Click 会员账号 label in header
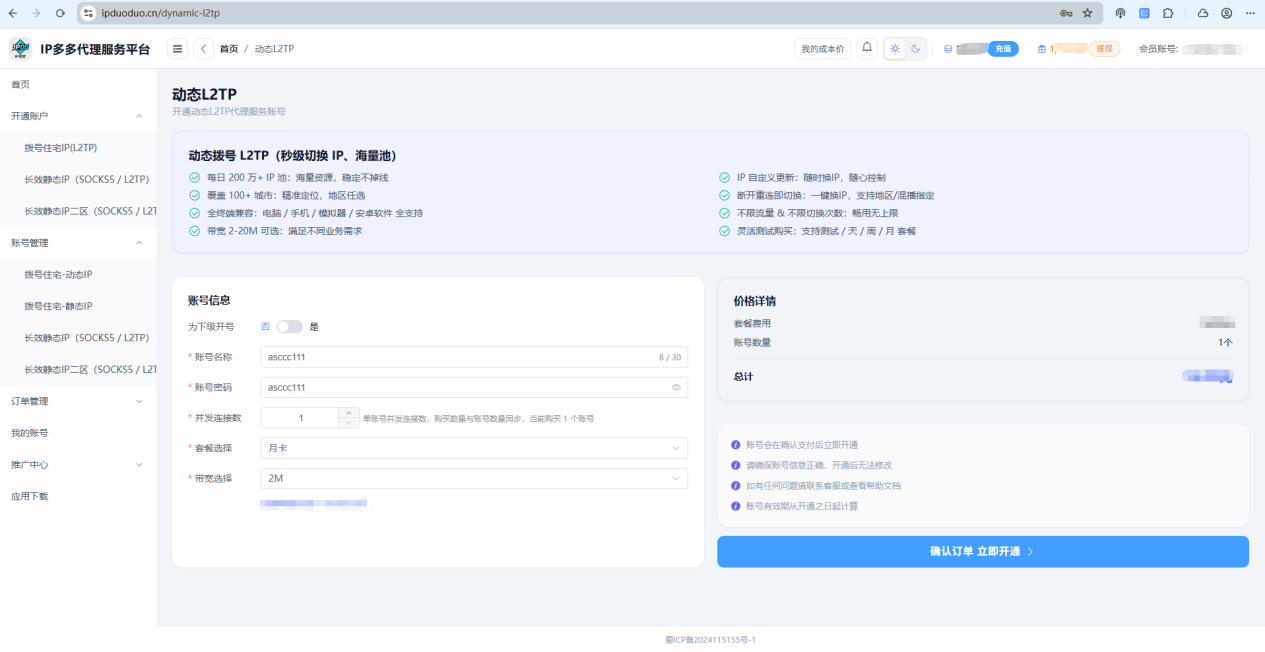This screenshot has height=652, width=1265. click(1158, 49)
